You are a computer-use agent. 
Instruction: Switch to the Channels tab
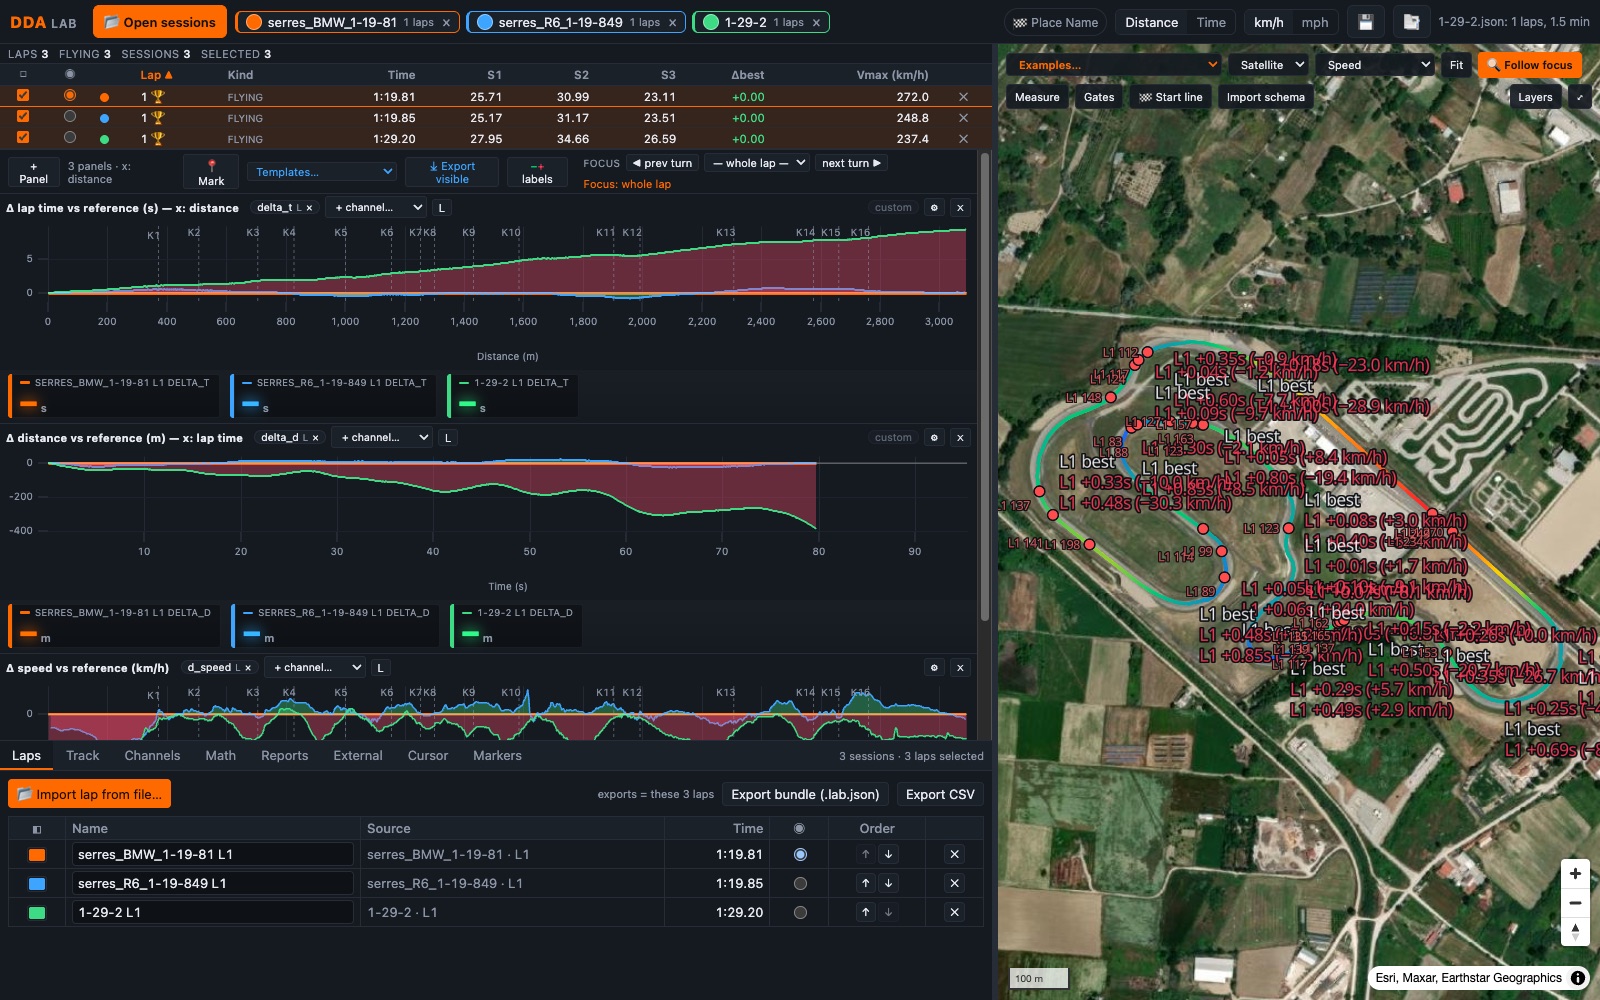tap(152, 756)
